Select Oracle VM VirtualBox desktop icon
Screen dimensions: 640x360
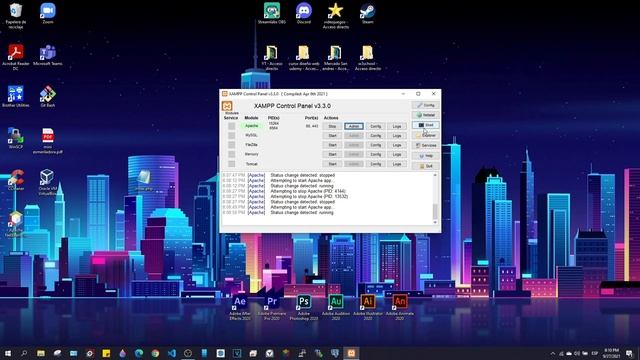(x=48, y=182)
